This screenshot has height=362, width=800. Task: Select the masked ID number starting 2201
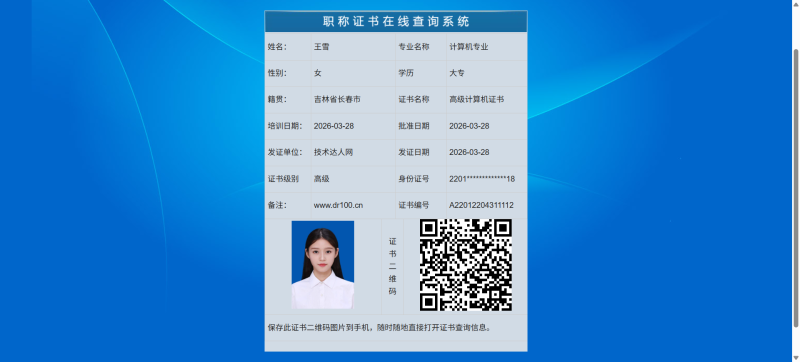(482, 179)
